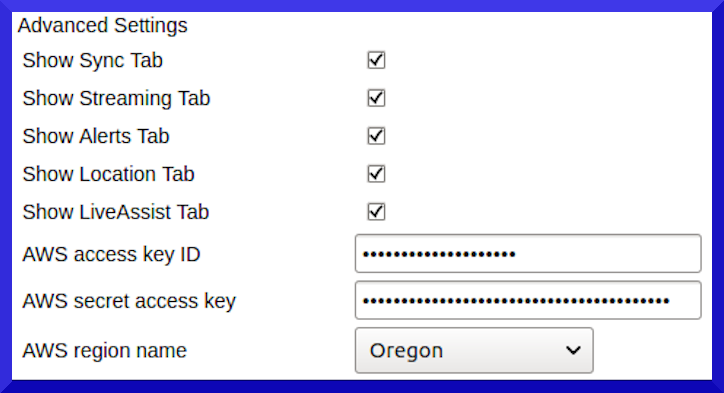Open the AWS region name dropdown

click(x=474, y=351)
